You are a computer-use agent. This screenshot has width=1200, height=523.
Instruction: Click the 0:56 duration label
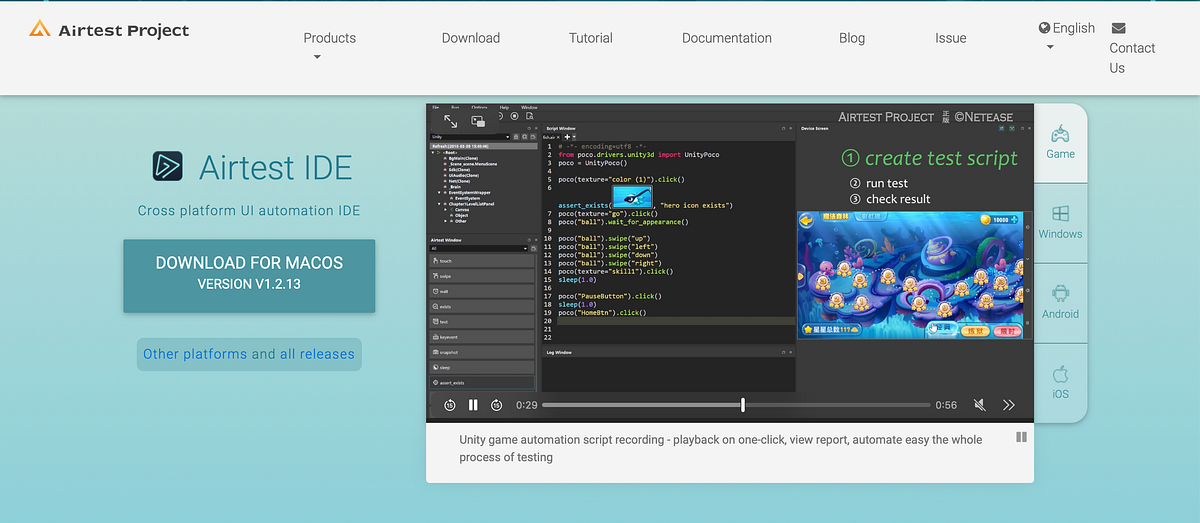[x=946, y=405]
